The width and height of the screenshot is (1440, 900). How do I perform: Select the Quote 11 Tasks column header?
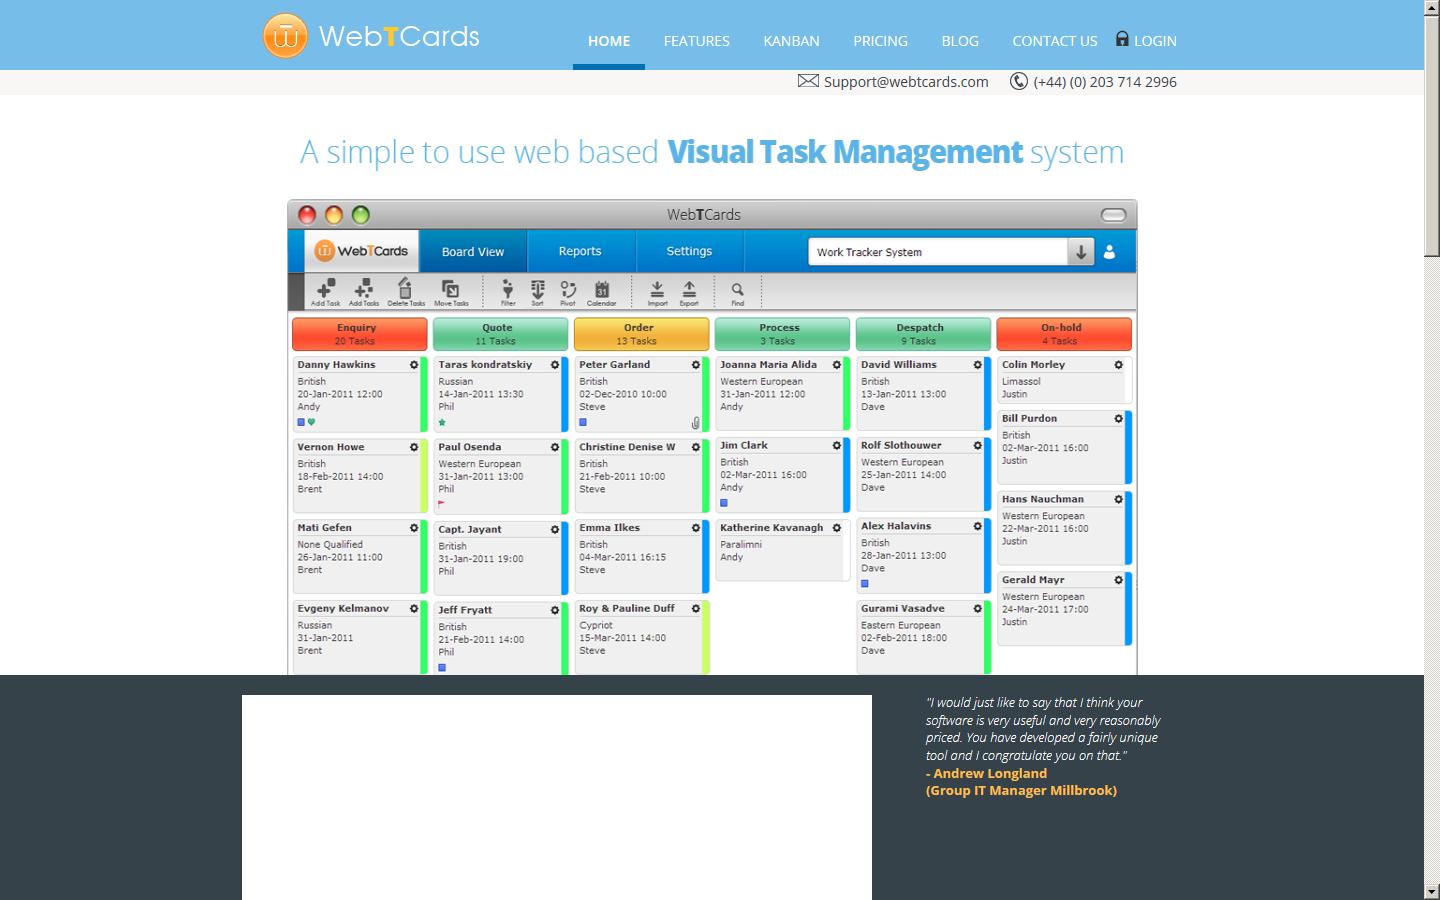pos(500,334)
